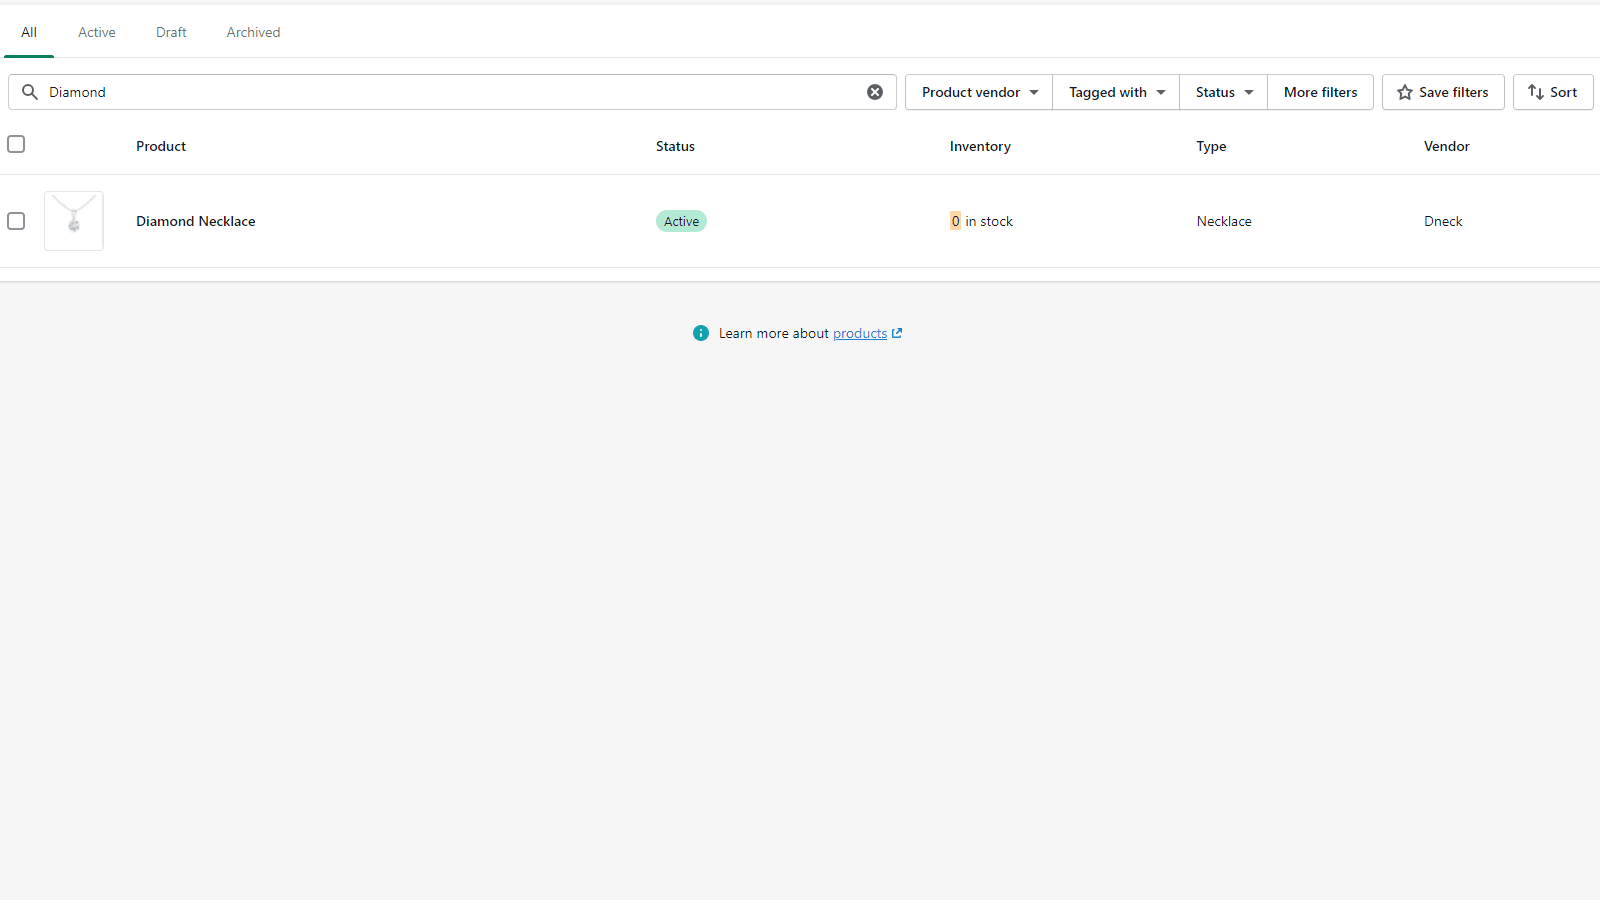Click the star icon in Save filters
Screen dimensions: 1600x900
tap(1405, 92)
